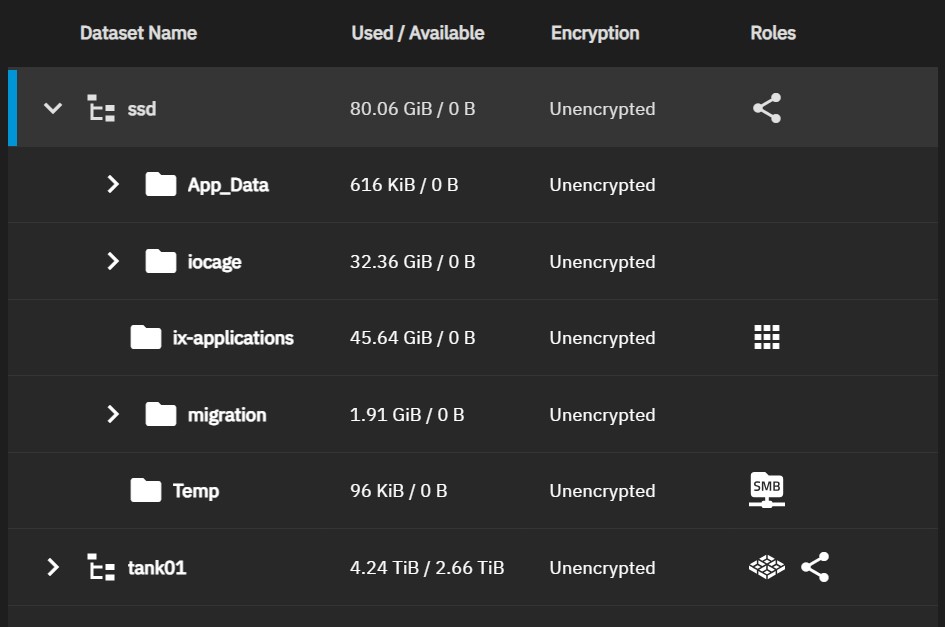Click the Temp folder icon
The image size is (945, 627).
coord(146,490)
